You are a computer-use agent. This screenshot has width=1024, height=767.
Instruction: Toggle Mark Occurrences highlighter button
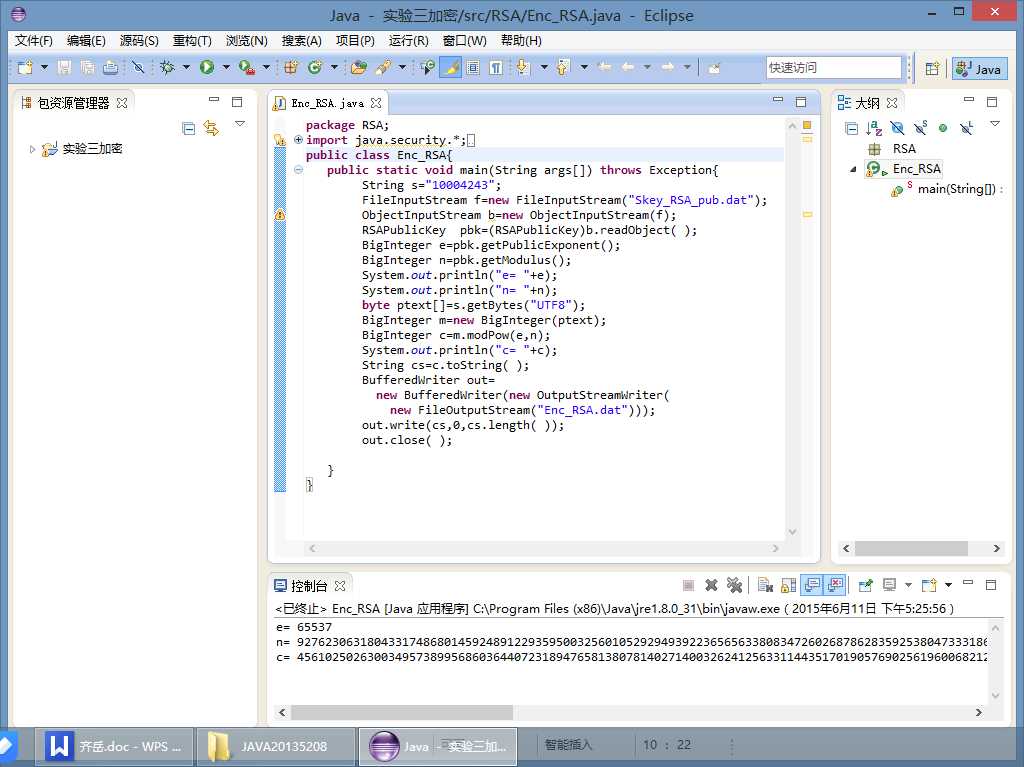[x=451, y=67]
